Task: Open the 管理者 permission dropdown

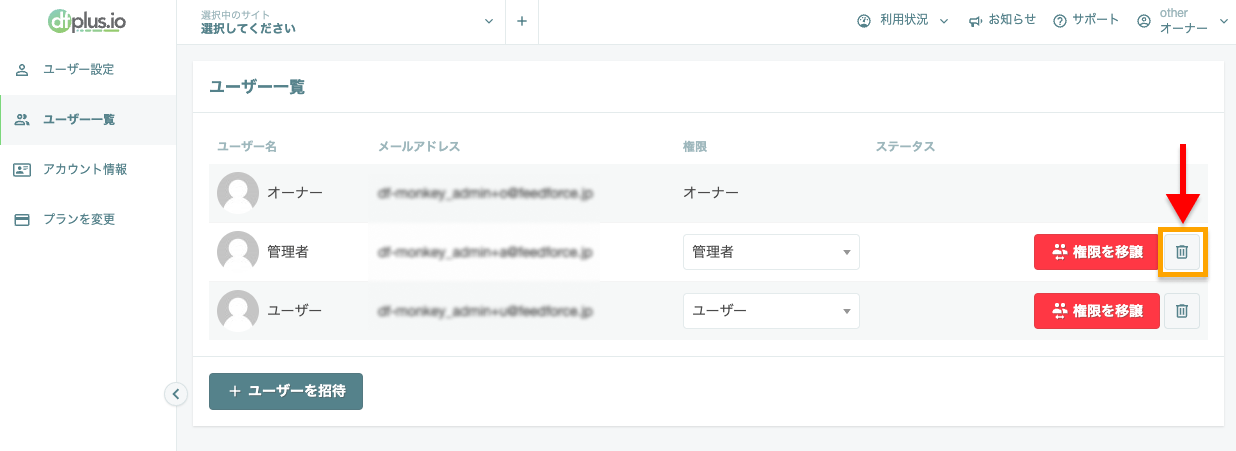Action: [x=771, y=252]
